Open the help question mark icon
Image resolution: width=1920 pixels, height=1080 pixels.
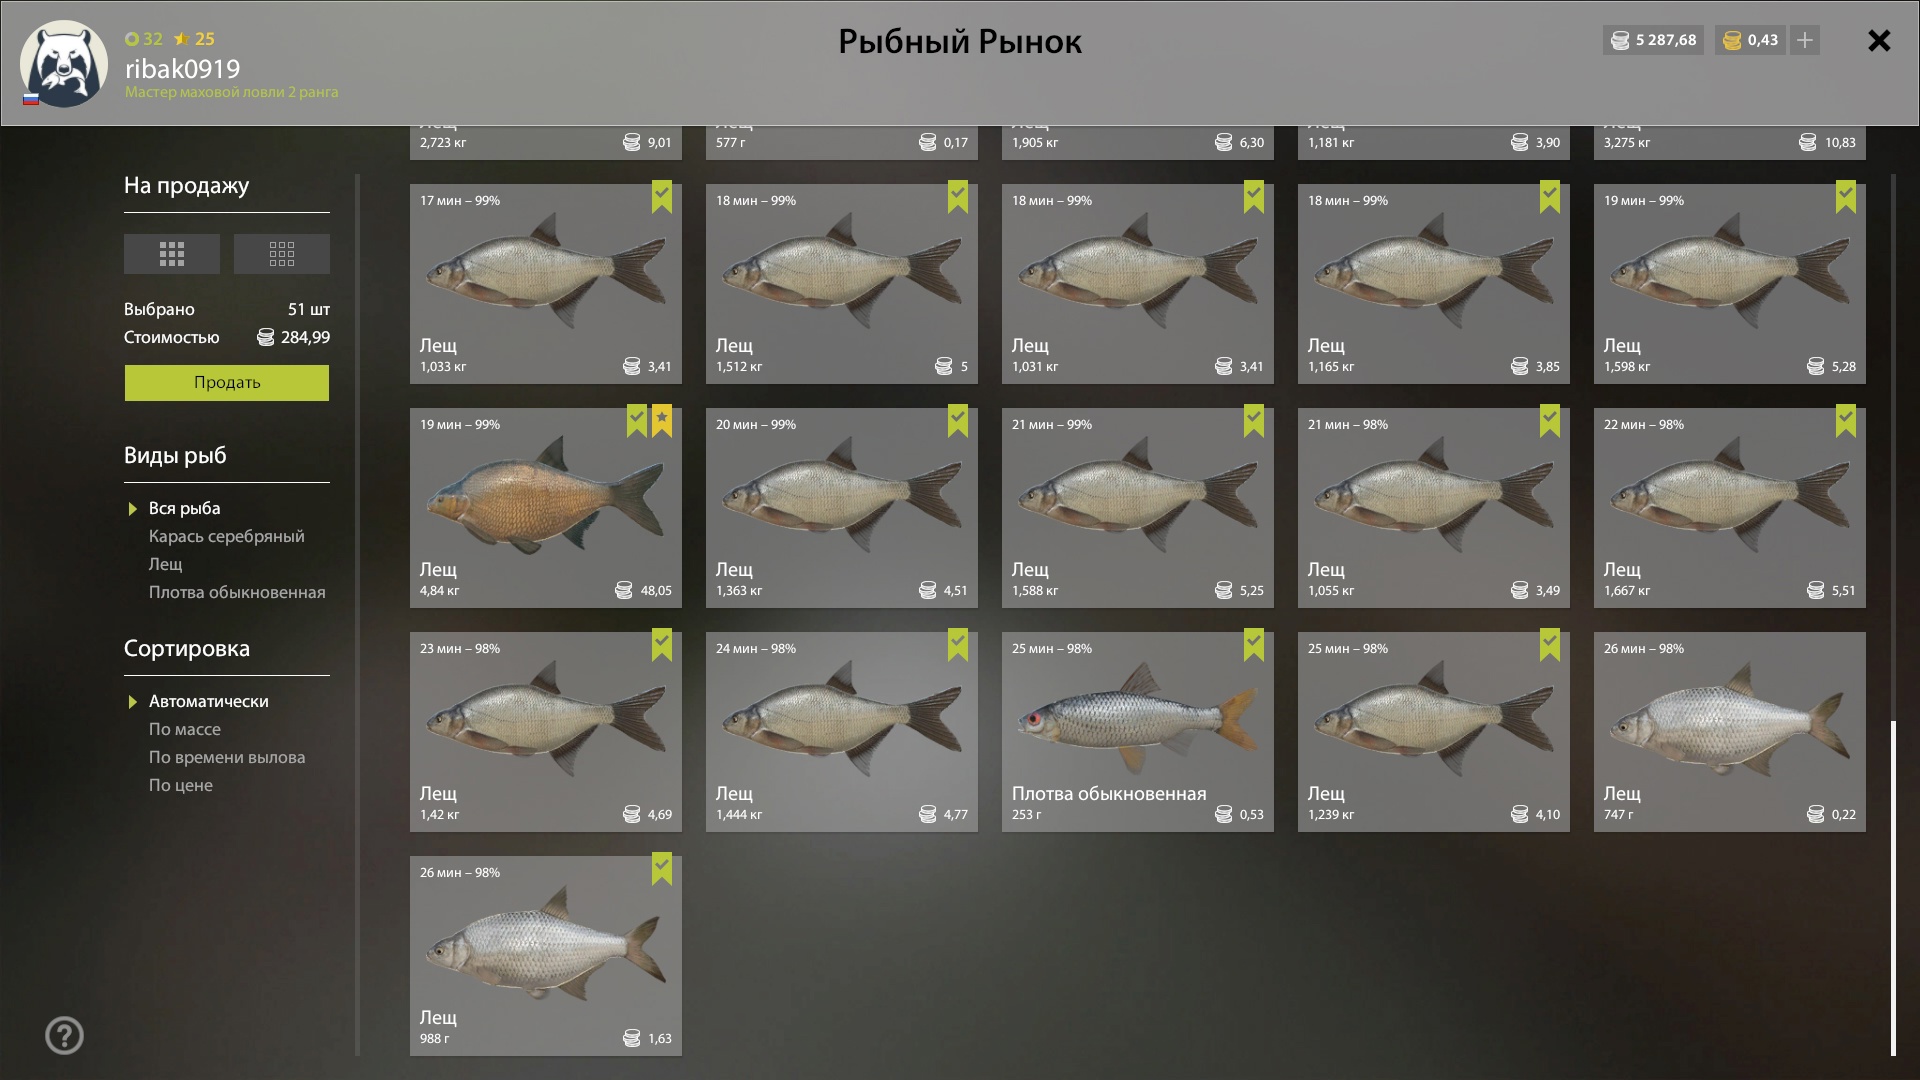[64, 1036]
